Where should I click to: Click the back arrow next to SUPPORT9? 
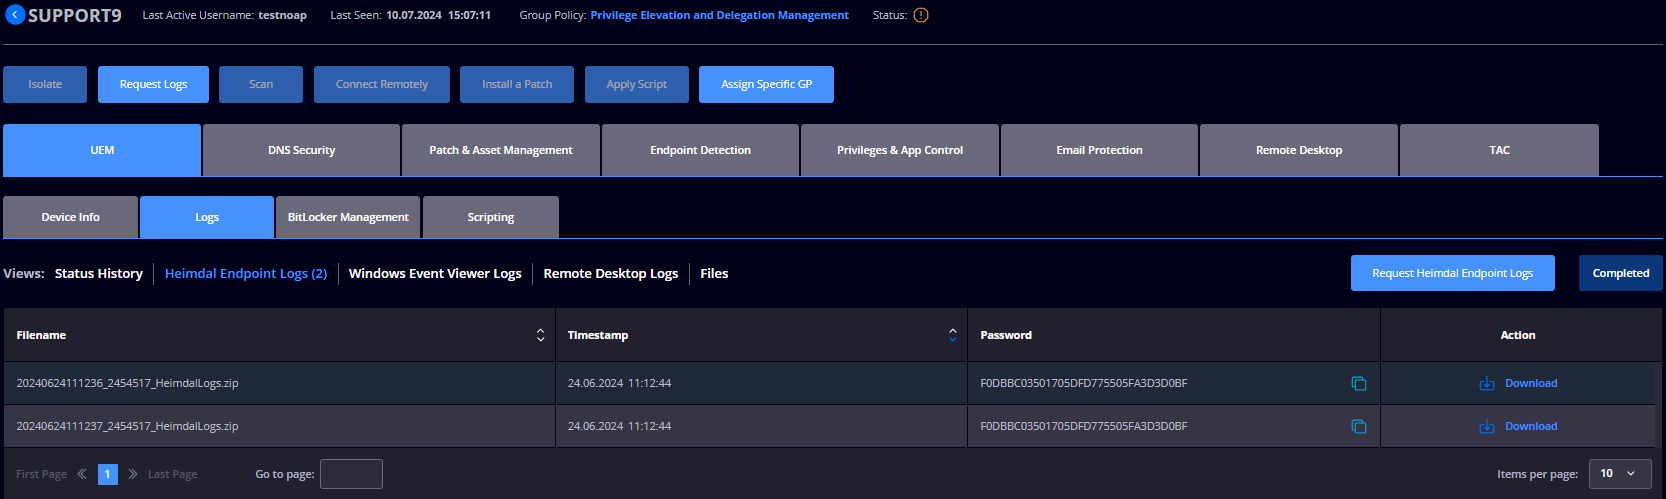pyautogui.click(x=15, y=15)
